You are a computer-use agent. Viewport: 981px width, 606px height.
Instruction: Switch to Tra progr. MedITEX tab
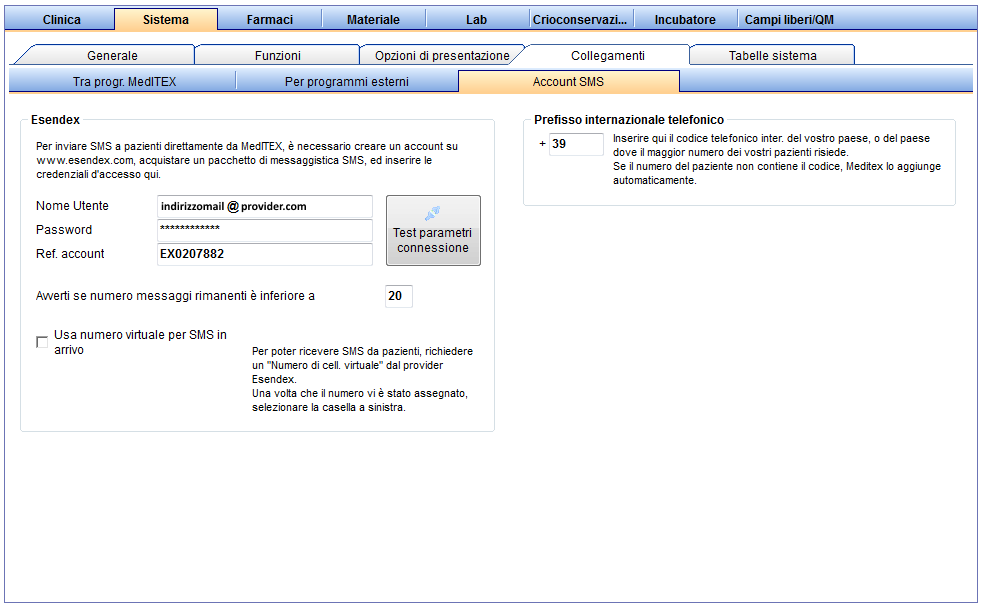pyautogui.click(x=124, y=81)
